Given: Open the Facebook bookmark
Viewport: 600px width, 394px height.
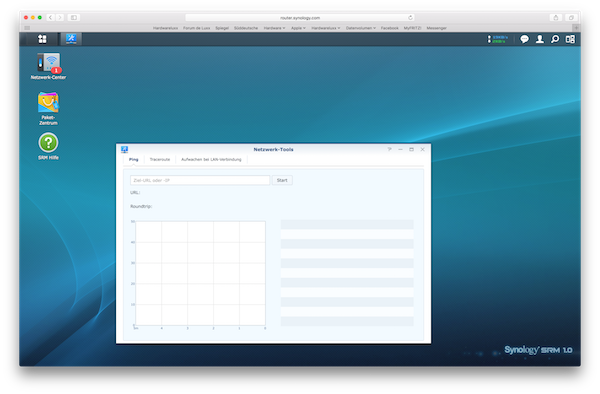Looking at the screenshot, I should pos(390,28).
